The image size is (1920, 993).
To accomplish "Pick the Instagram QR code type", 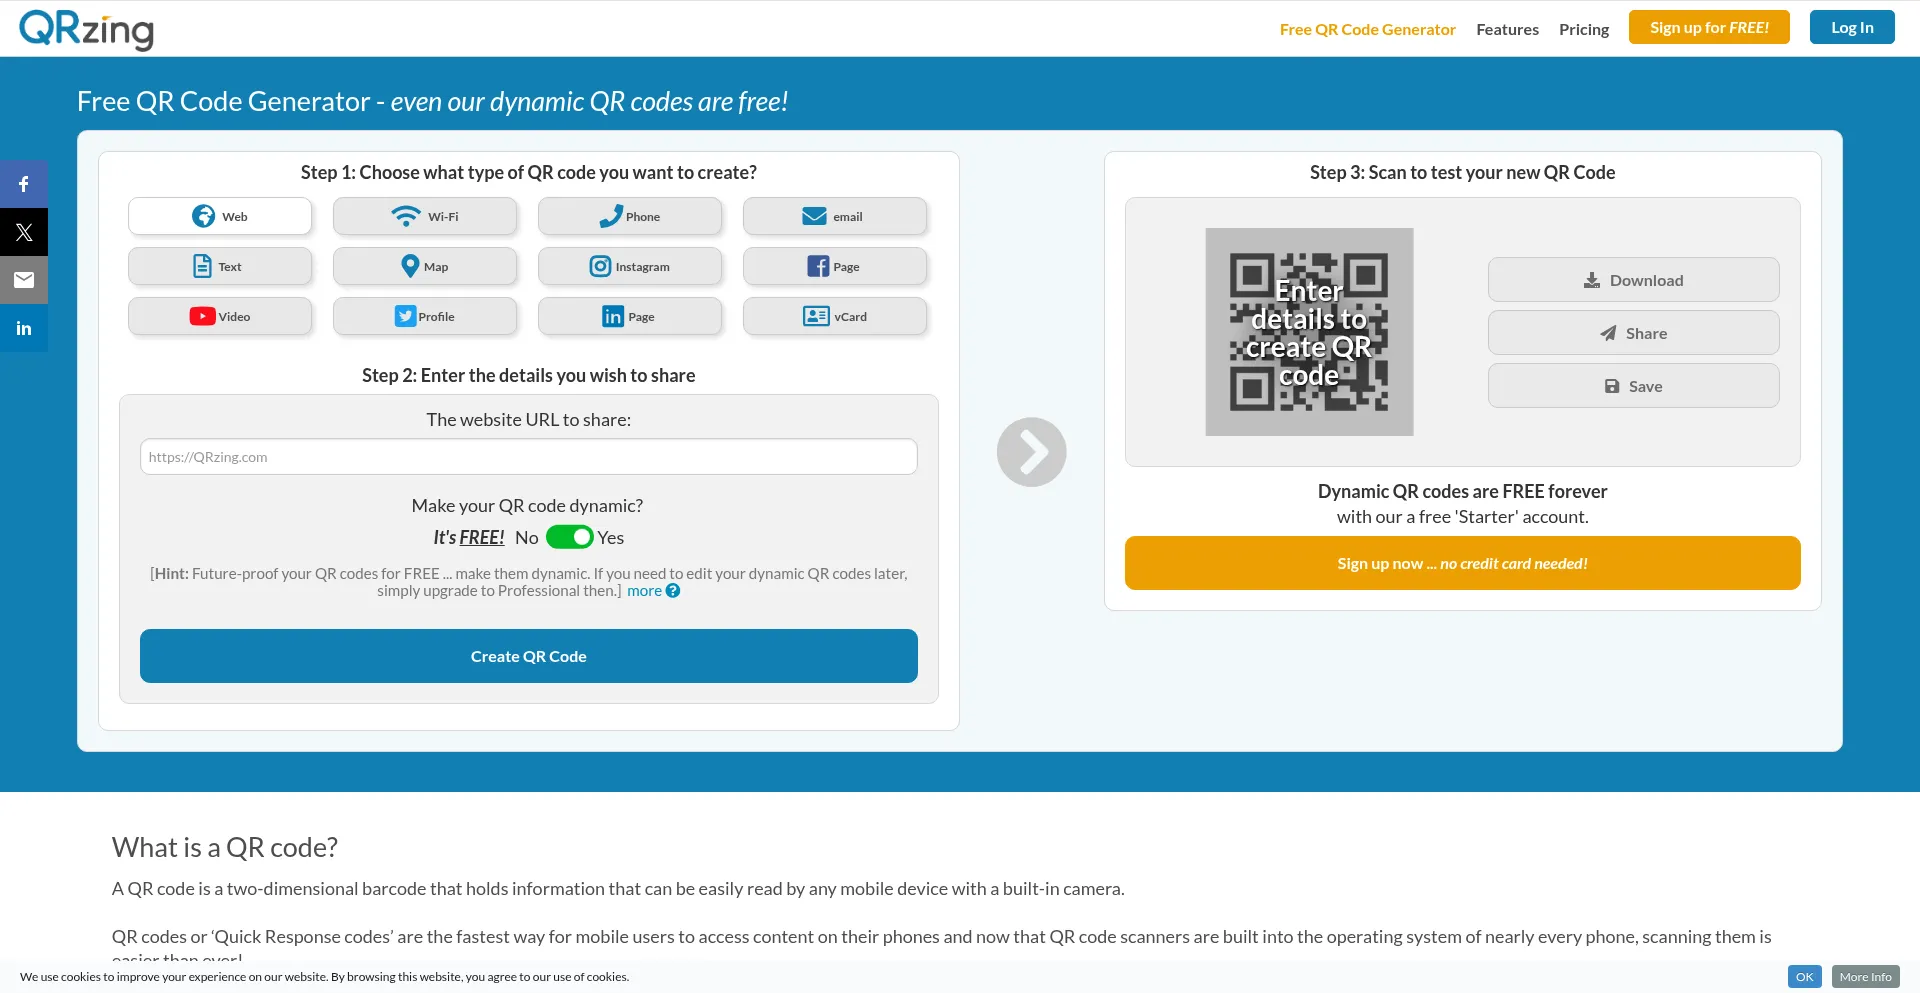I will tap(630, 266).
